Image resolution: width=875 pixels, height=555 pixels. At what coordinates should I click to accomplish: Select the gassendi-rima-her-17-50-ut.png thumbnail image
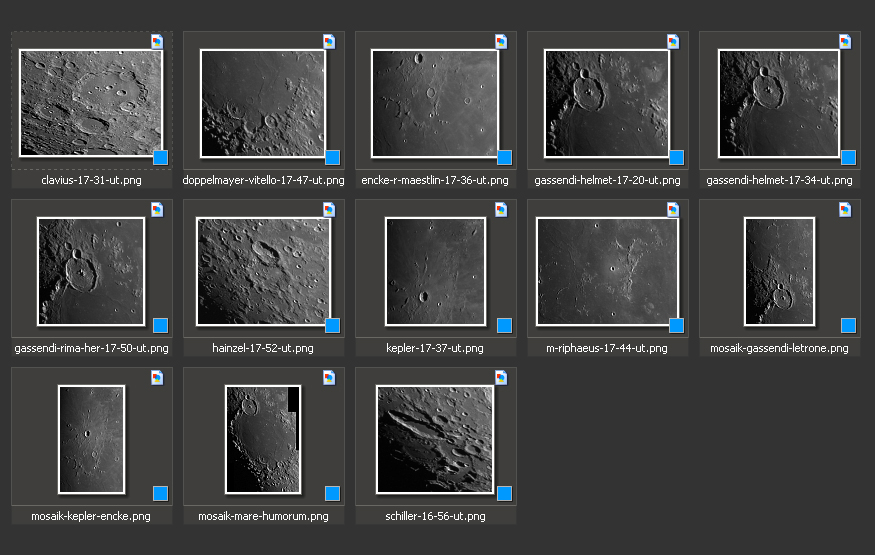click(x=91, y=271)
